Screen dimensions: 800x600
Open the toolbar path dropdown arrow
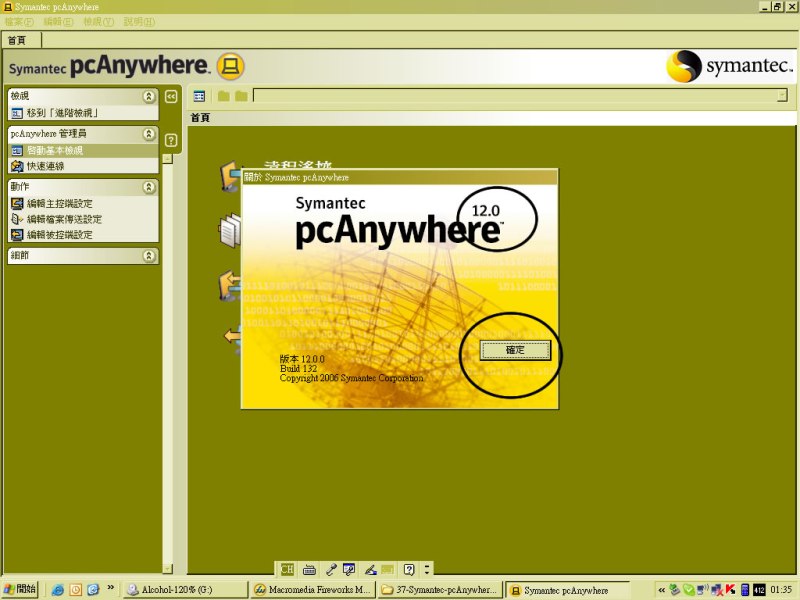[x=782, y=95]
